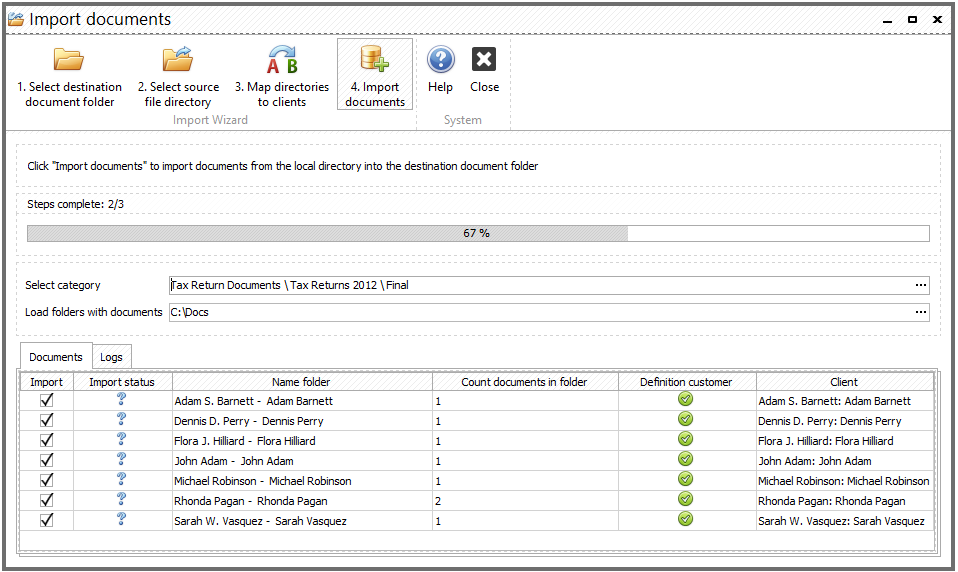958x572 pixels.
Task: Open Select destination document folder step
Action: [69, 75]
